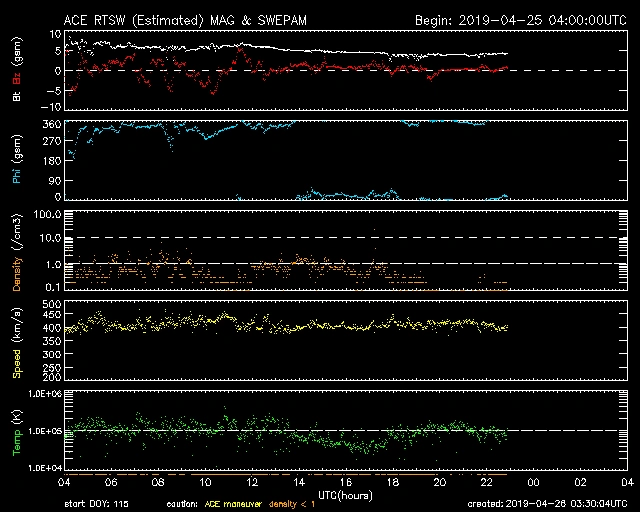Screen dimensions: 640x512
Task: Click the '1.0E+04' temperature axis value
Action: pos(45,468)
